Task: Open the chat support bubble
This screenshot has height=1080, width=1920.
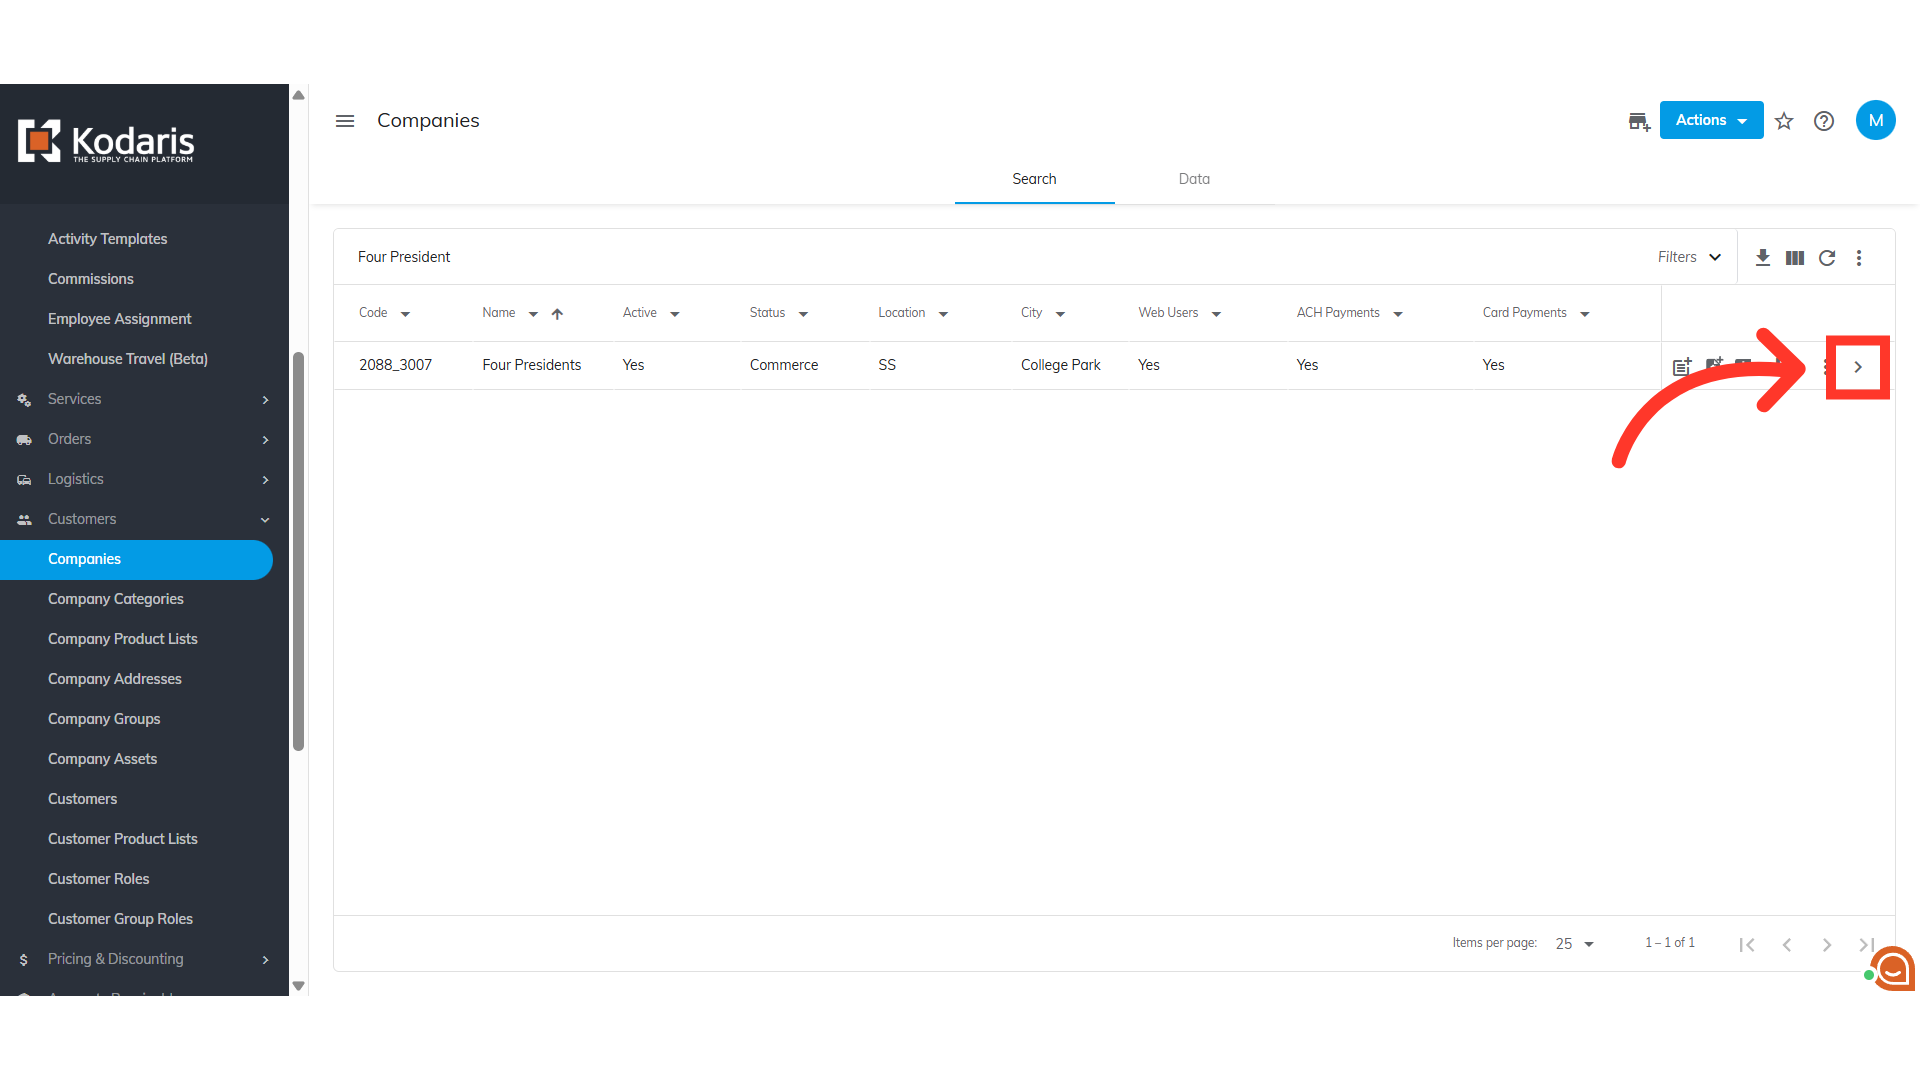Action: (1892, 968)
